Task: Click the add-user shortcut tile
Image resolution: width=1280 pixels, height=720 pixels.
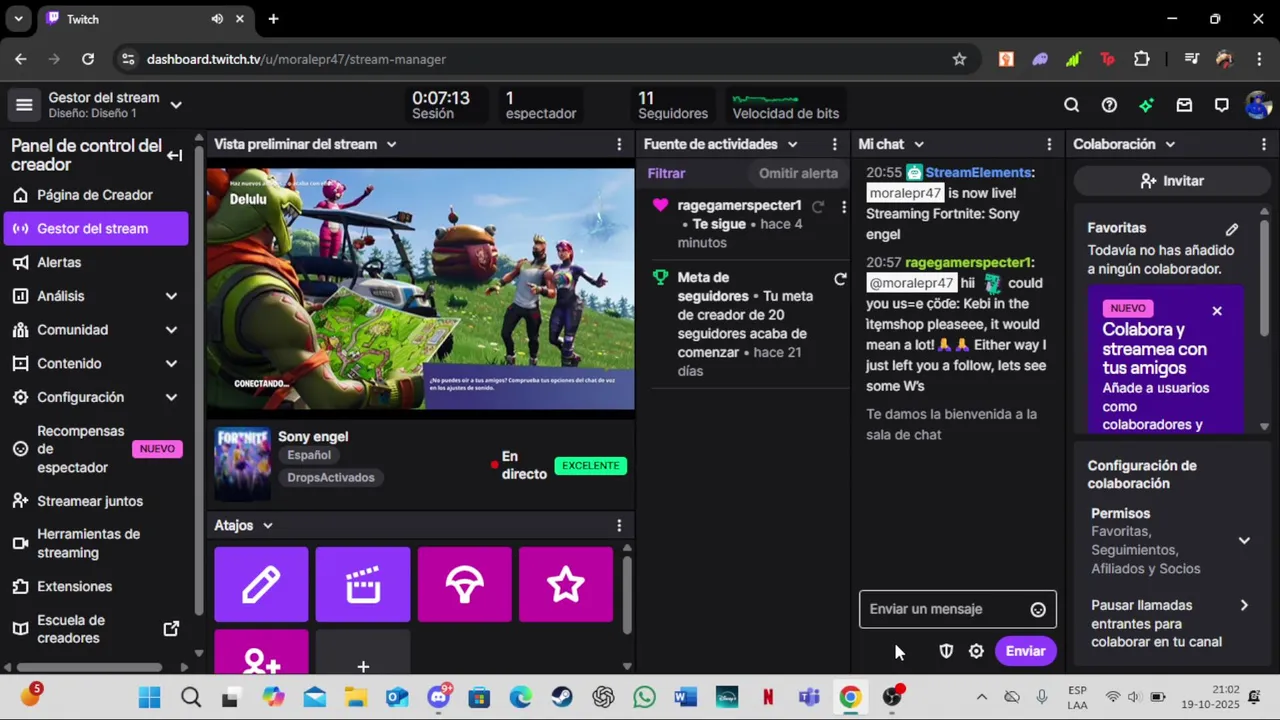Action: pos(261,652)
